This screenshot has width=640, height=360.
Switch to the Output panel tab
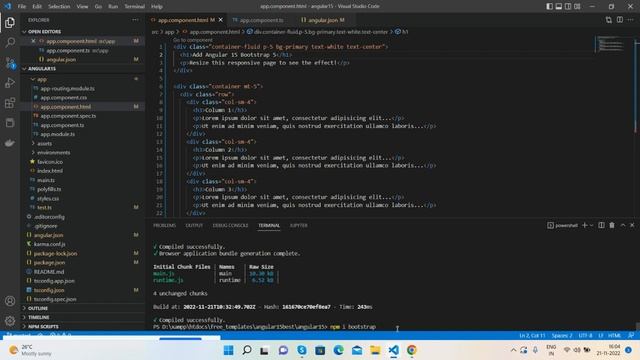click(x=194, y=225)
